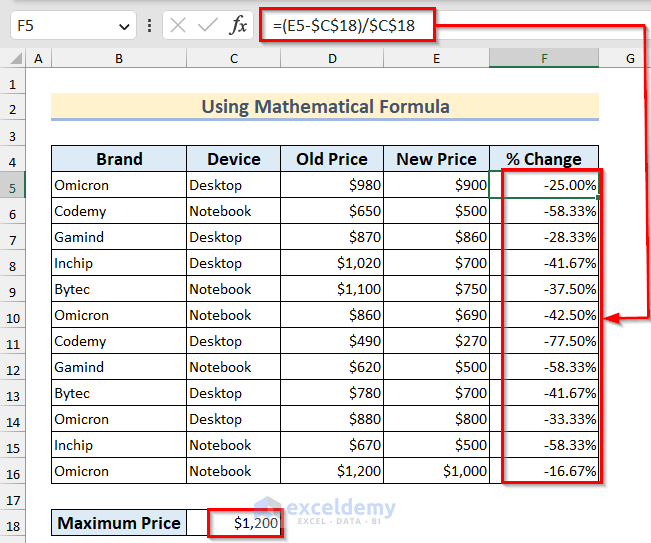Click the Select All corner triangle

[16, 58]
